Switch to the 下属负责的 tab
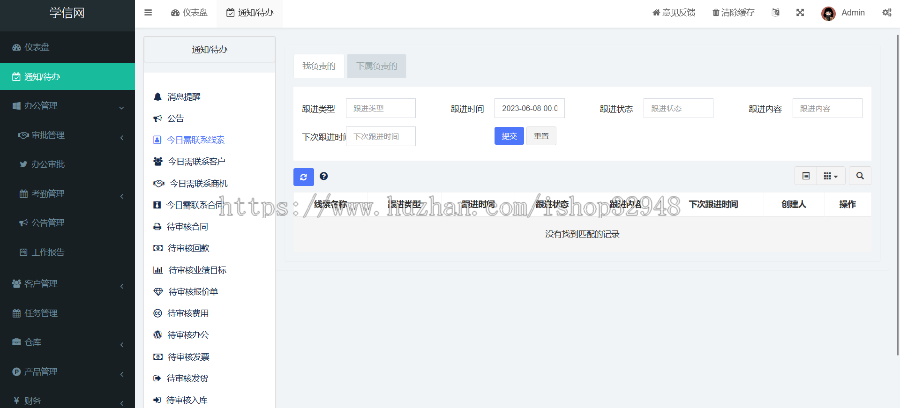Screen dimensions: 900x408 [377, 66]
